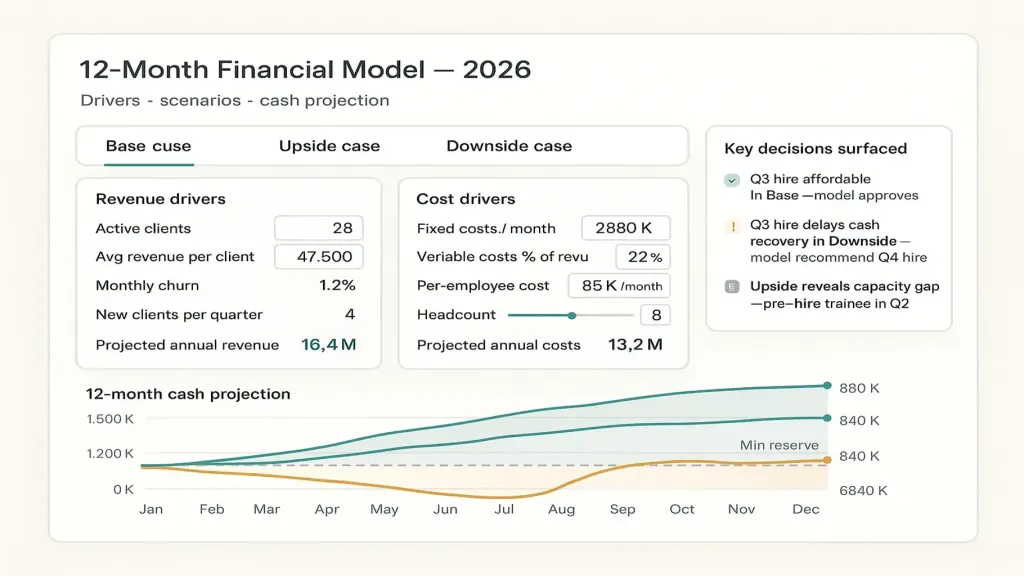1024x576 pixels.
Task: Click the middle green line endpoint at 840 K
Action: click(x=827, y=418)
